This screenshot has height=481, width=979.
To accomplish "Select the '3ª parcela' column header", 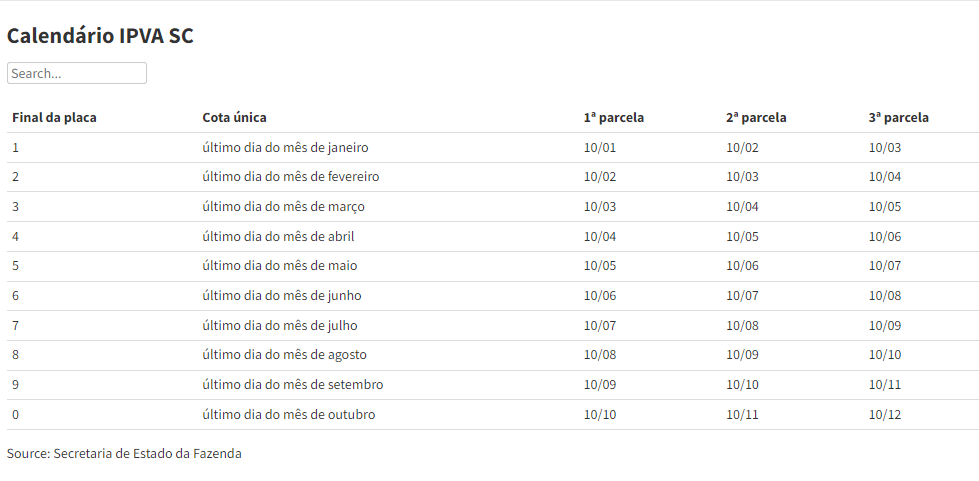I will coord(898,118).
